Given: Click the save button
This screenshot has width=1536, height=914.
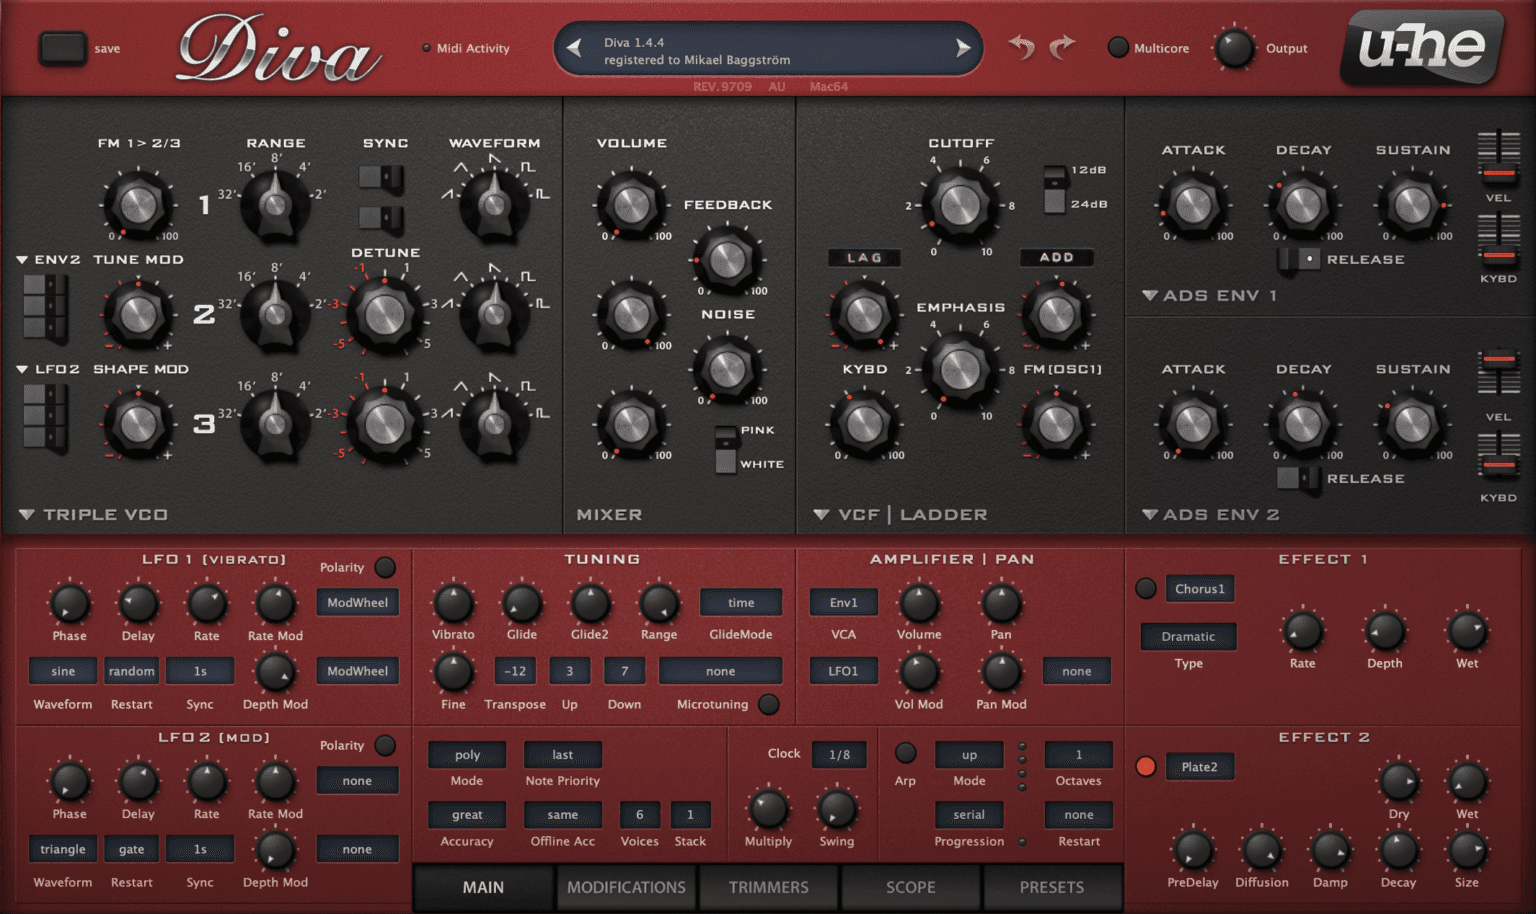Looking at the screenshot, I should (63, 48).
